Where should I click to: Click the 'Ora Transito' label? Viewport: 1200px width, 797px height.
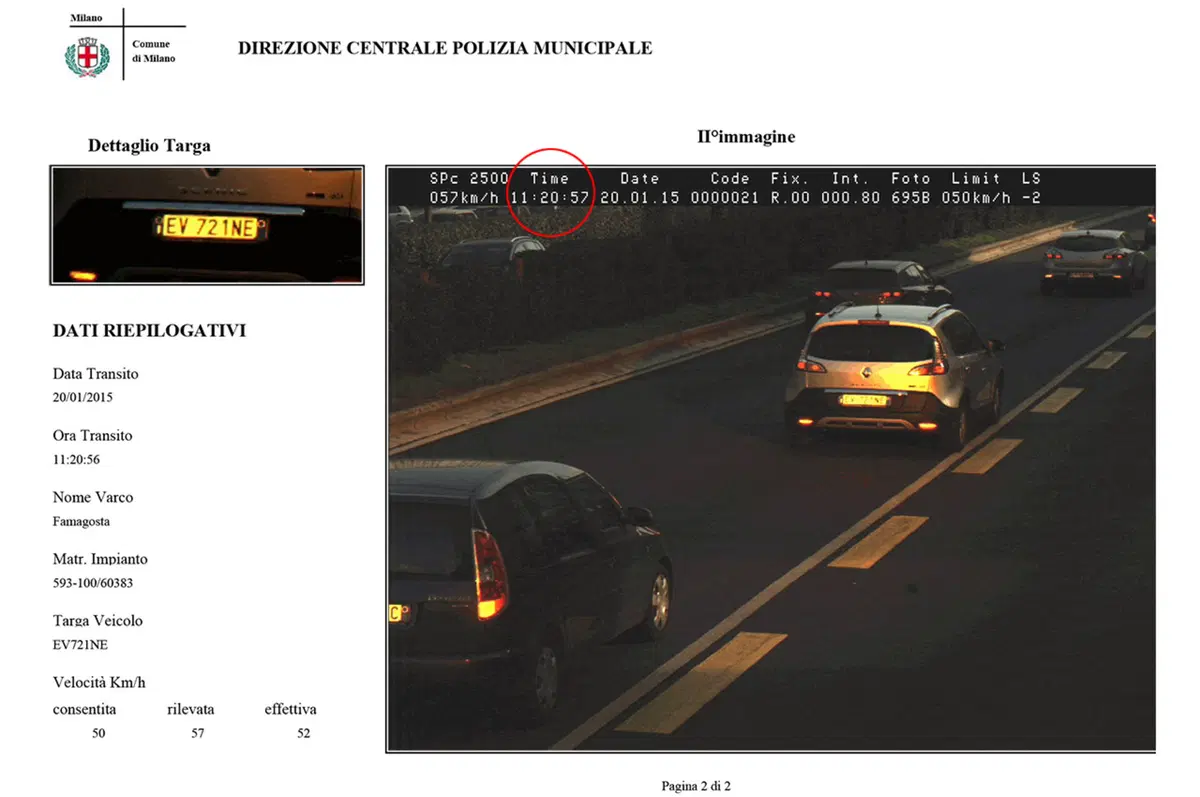93,436
